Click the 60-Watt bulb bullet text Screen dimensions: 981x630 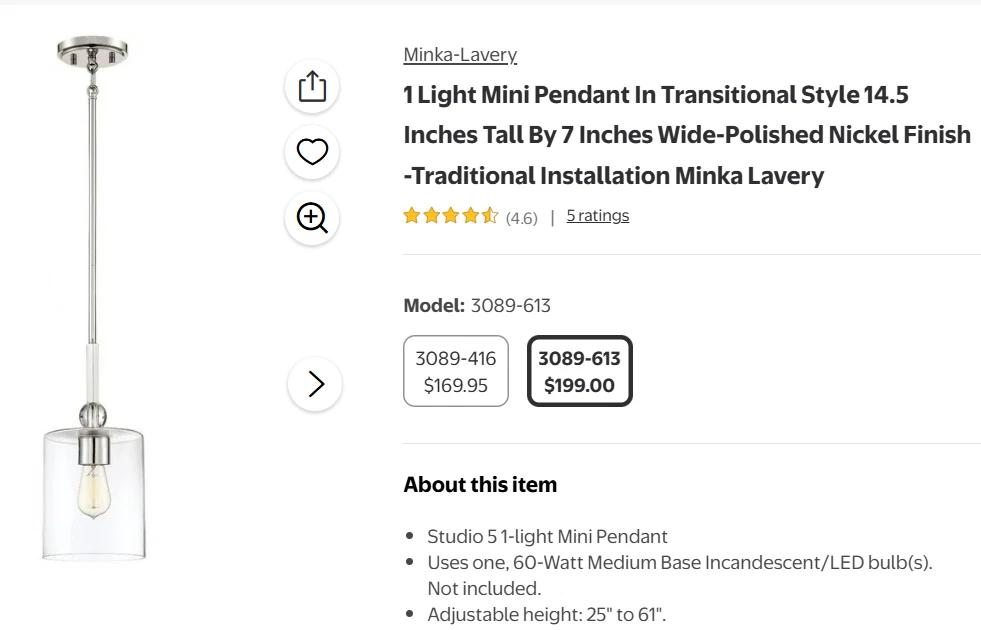tap(679, 563)
